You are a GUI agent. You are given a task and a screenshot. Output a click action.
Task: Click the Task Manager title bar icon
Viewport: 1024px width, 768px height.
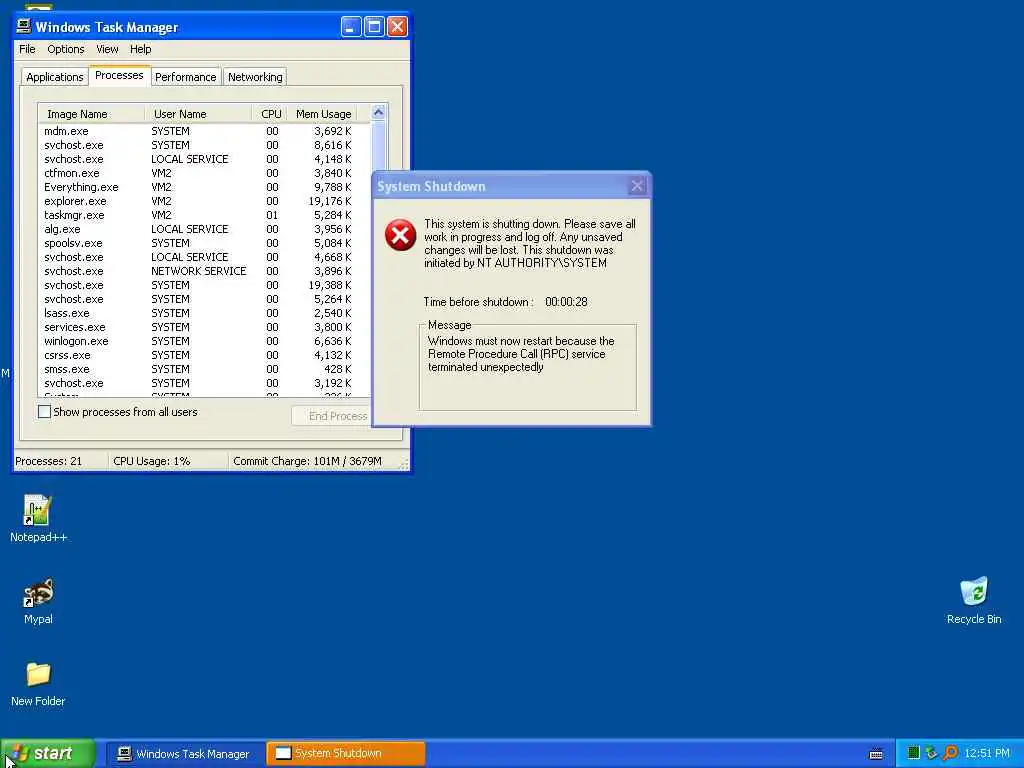(24, 26)
